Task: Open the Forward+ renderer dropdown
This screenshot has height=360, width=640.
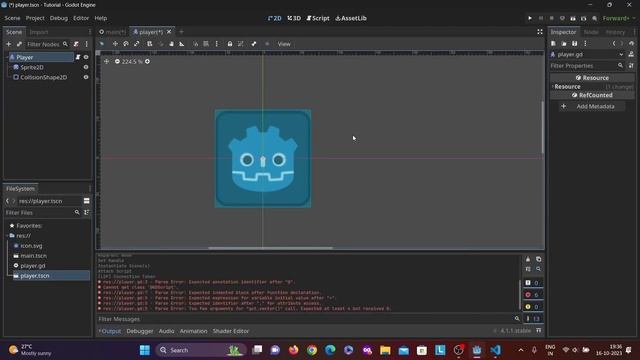Action: pyautogui.click(x=619, y=18)
